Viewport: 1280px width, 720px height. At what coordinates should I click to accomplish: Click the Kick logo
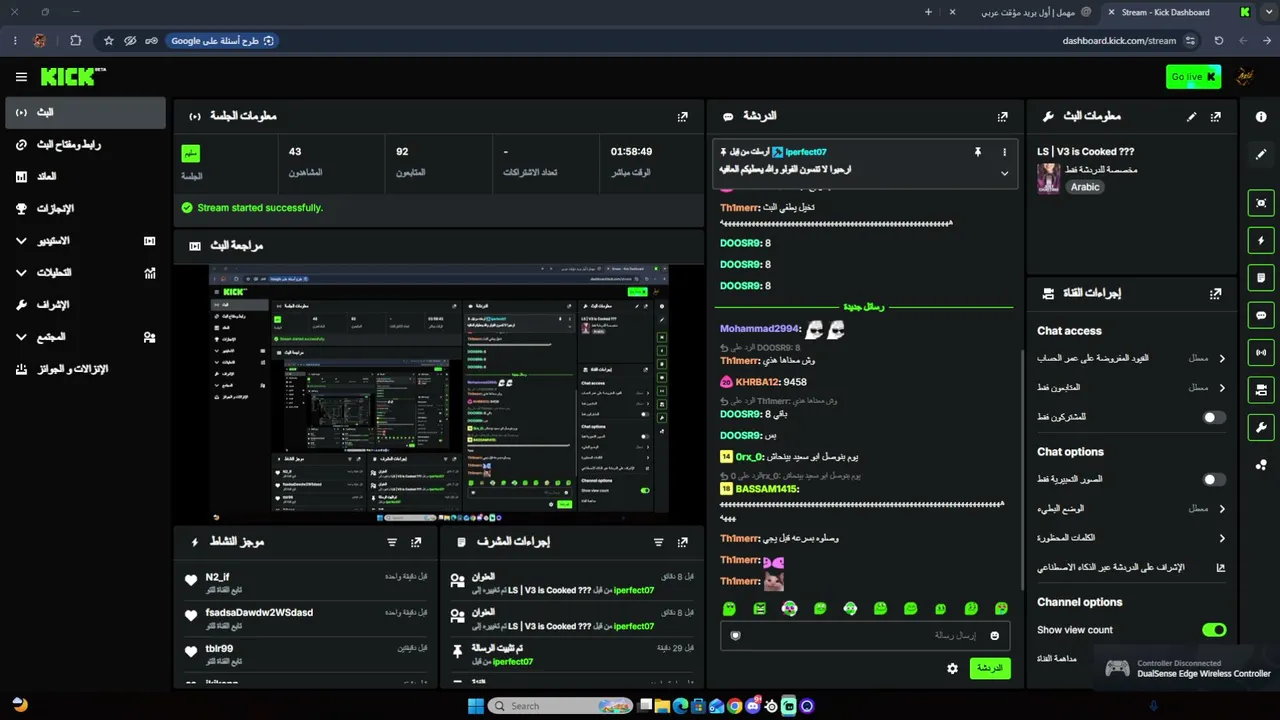(x=73, y=77)
